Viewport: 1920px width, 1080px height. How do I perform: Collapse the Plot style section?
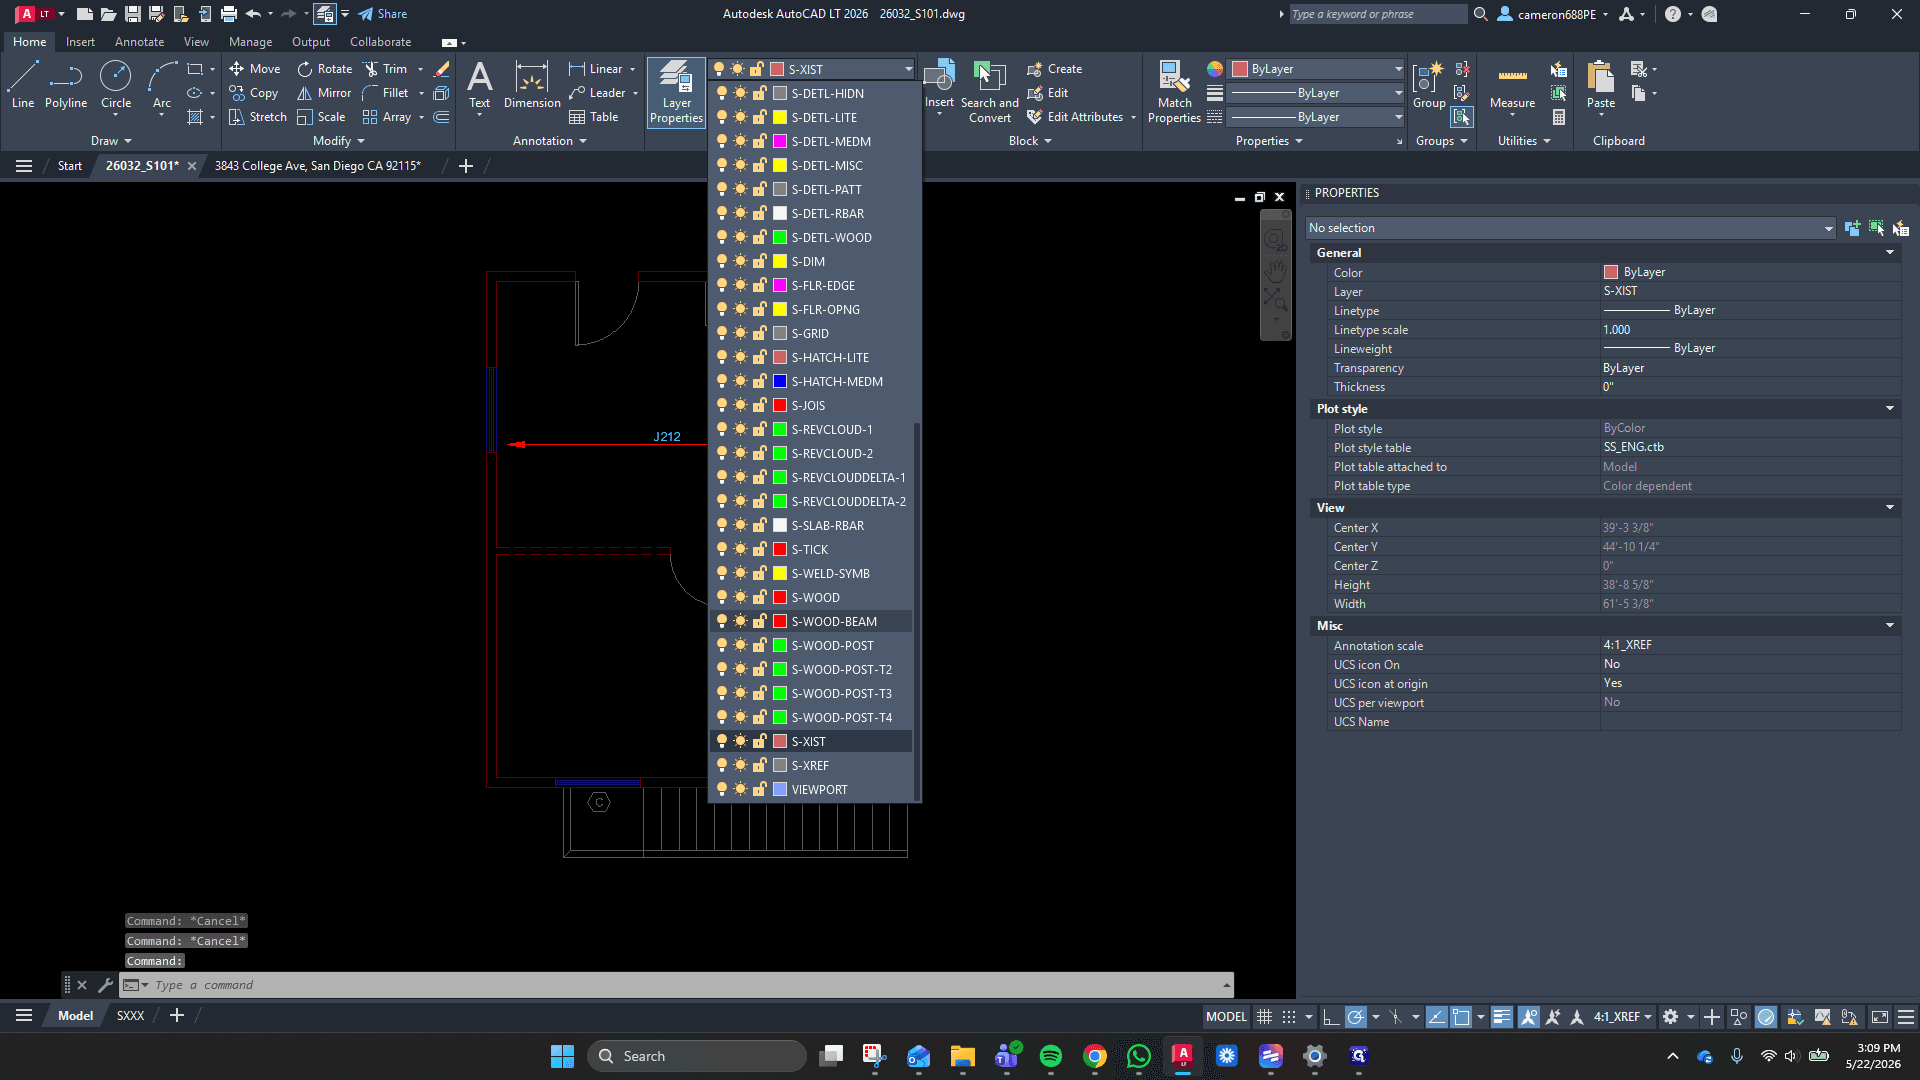click(1890, 408)
